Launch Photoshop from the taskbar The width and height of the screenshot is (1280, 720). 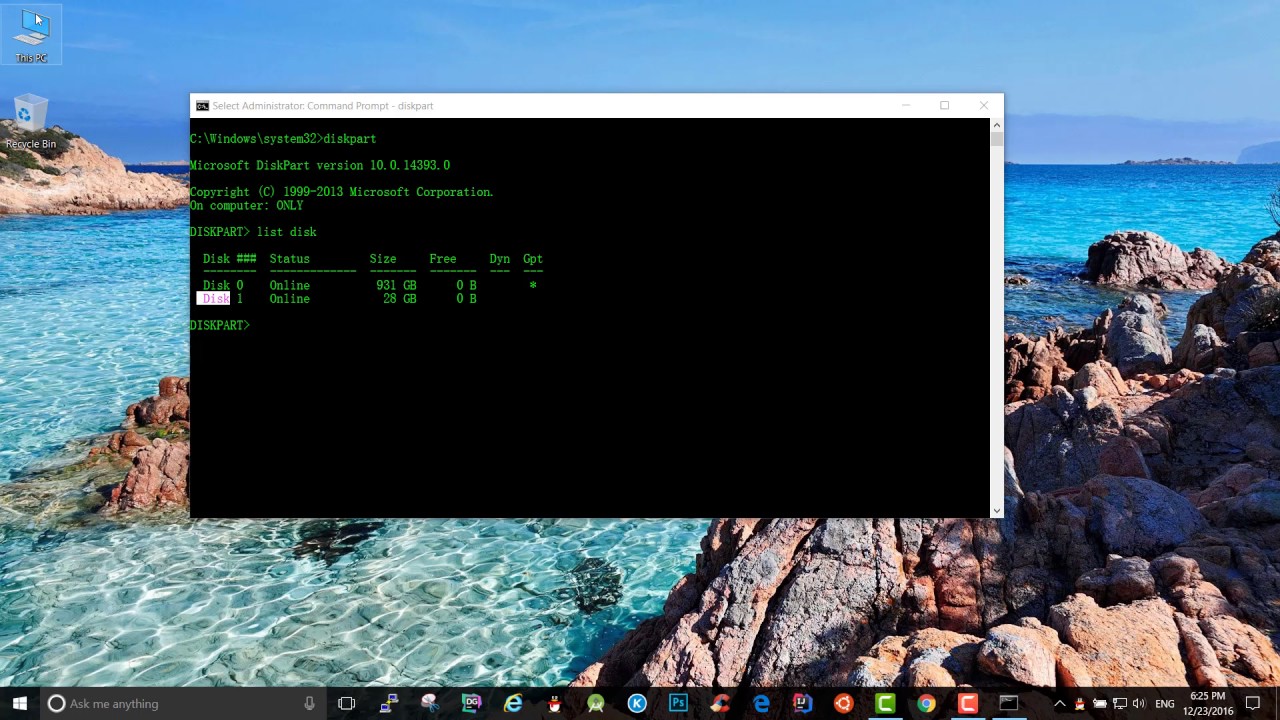(x=678, y=703)
